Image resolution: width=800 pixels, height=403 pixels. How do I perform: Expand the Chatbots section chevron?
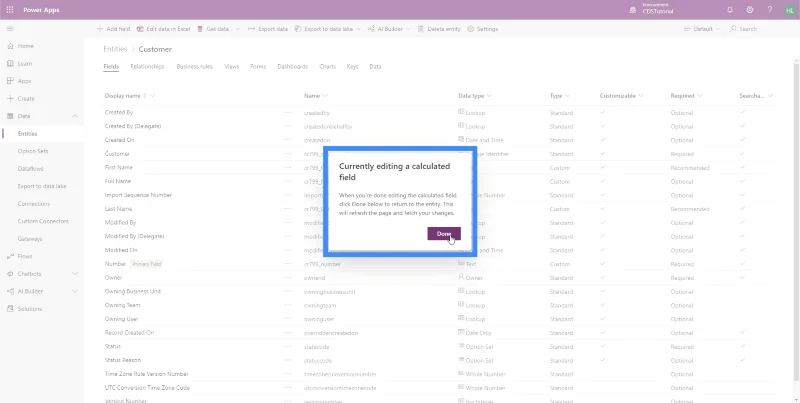75,274
